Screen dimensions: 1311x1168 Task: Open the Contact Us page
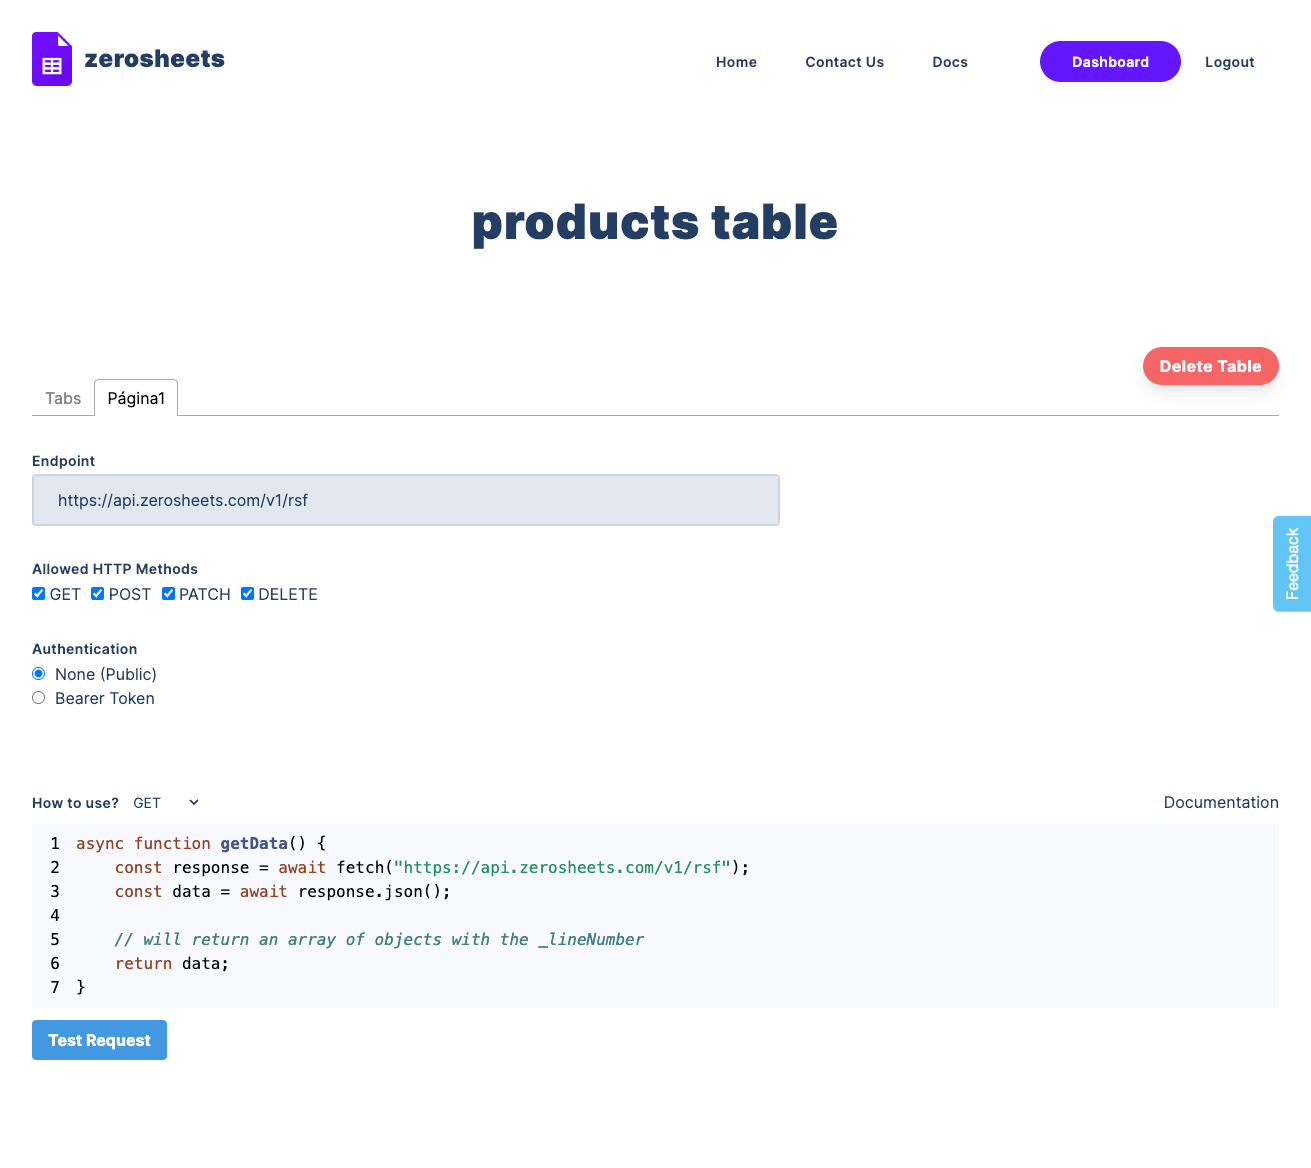tap(844, 62)
